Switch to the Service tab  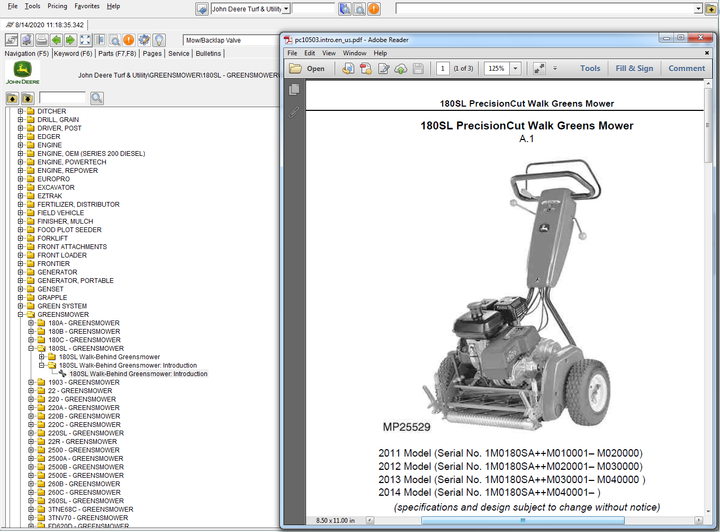[179, 53]
